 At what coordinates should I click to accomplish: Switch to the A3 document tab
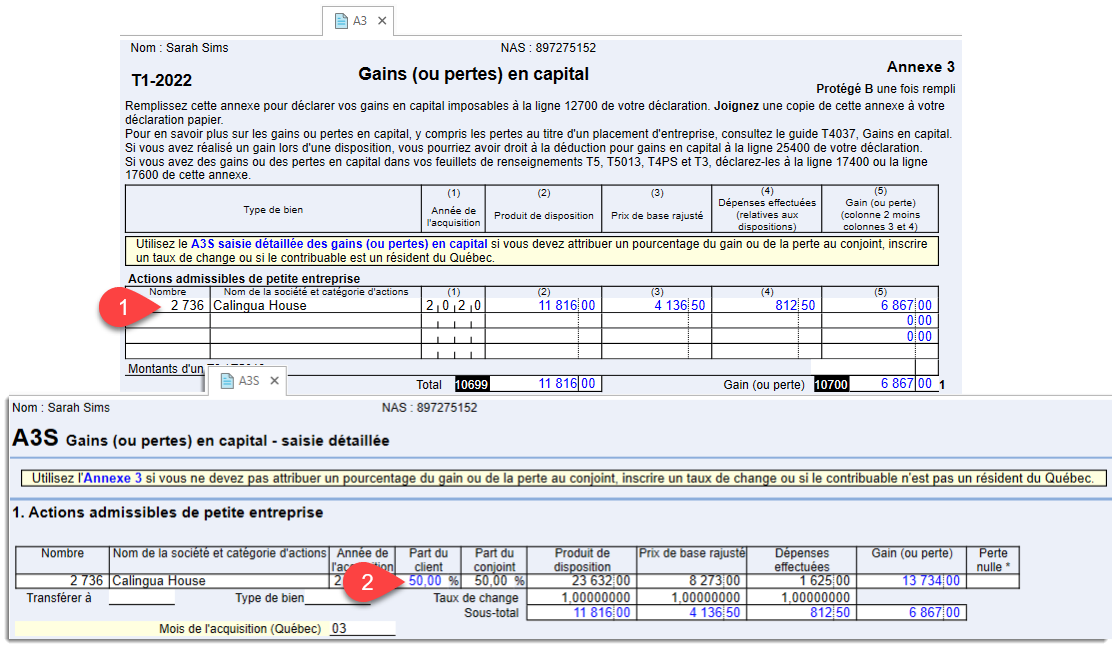358,21
